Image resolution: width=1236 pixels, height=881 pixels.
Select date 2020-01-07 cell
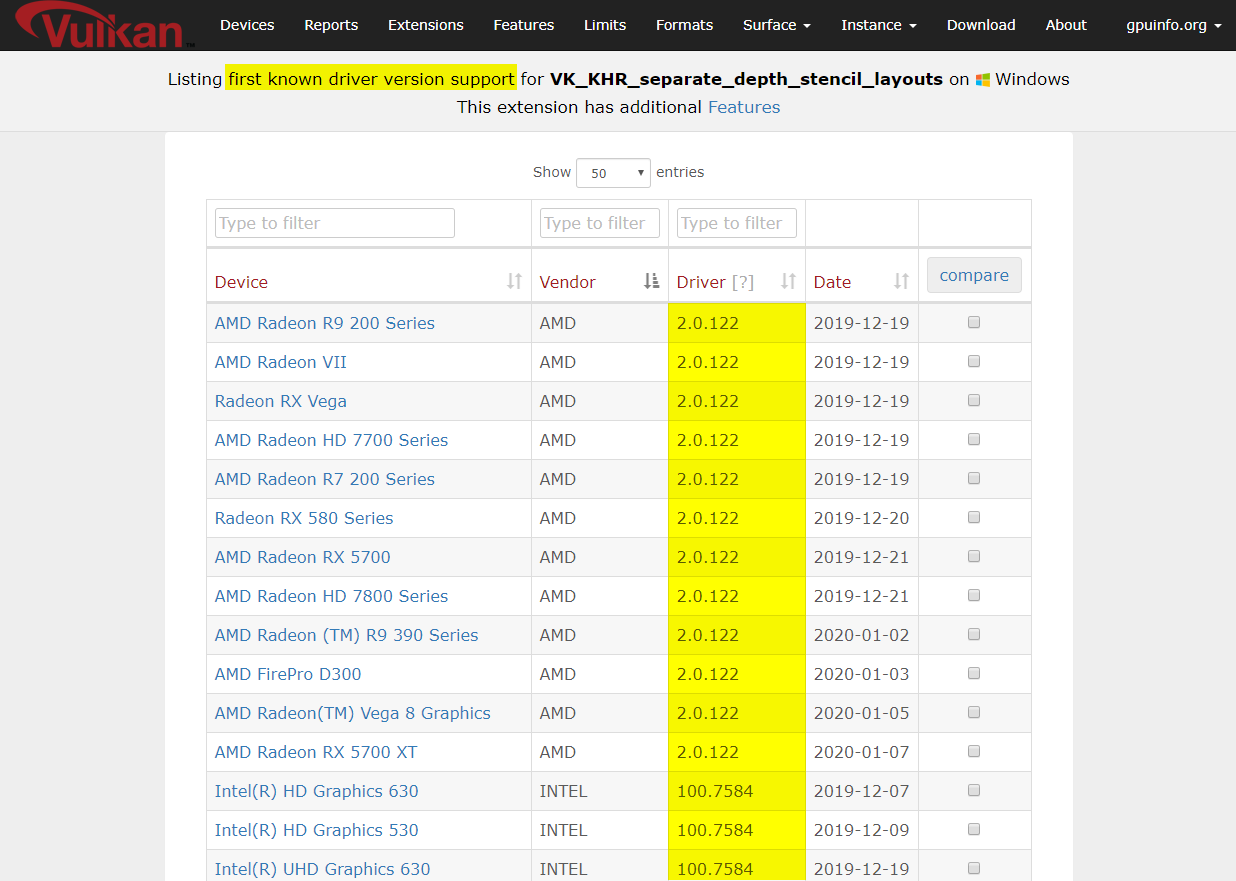(862, 752)
